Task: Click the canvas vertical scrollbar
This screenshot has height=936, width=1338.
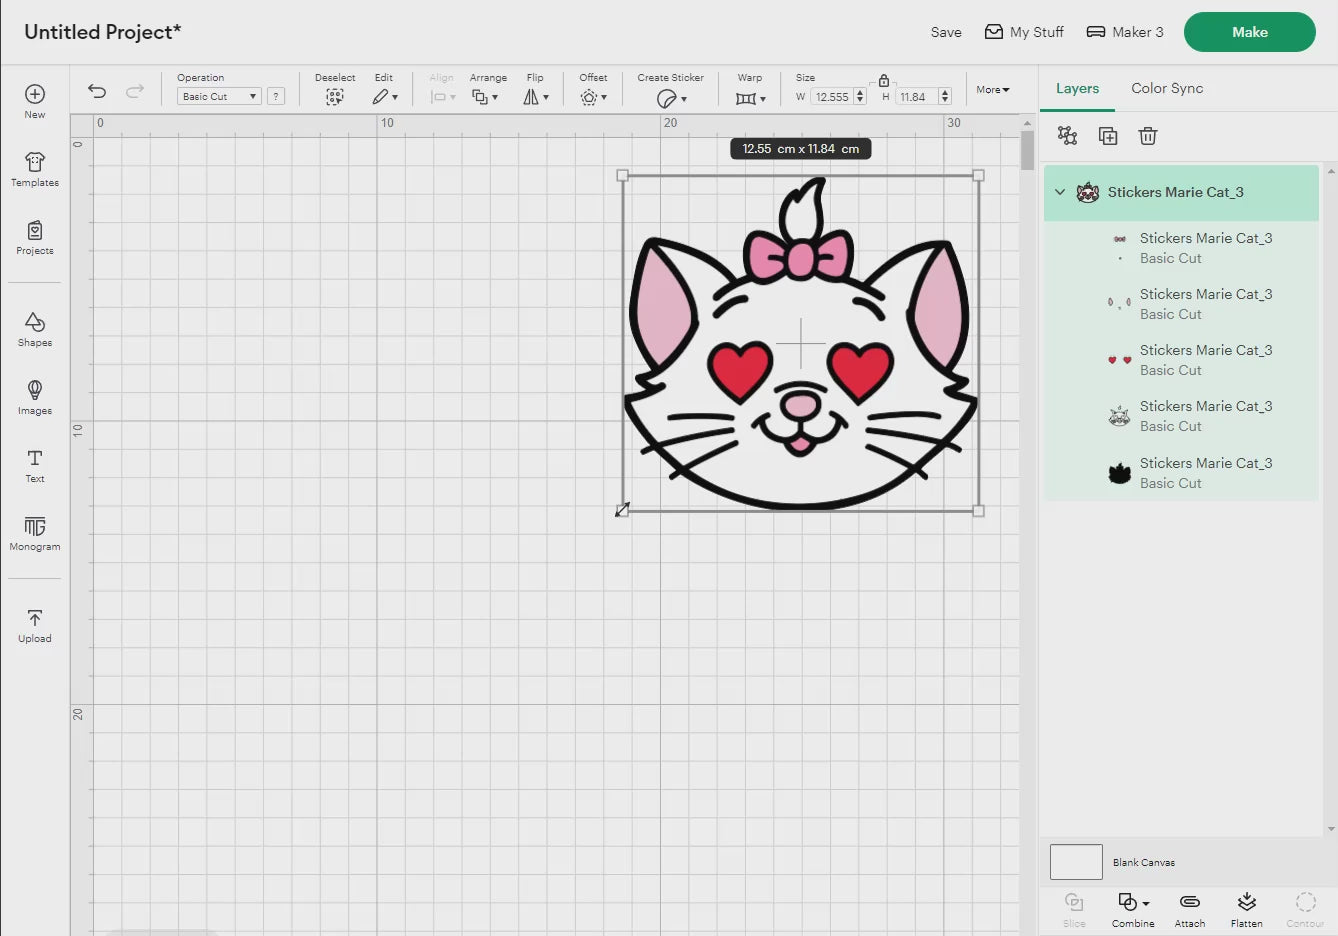Action: [x=1027, y=150]
